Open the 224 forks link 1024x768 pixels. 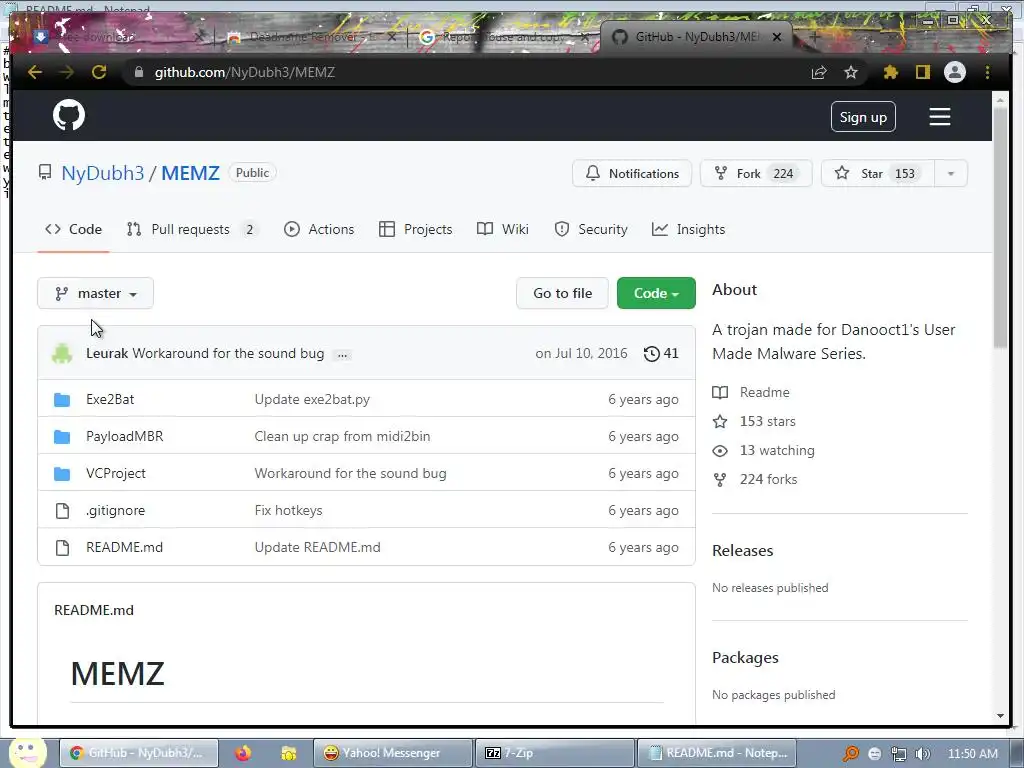click(x=755, y=479)
